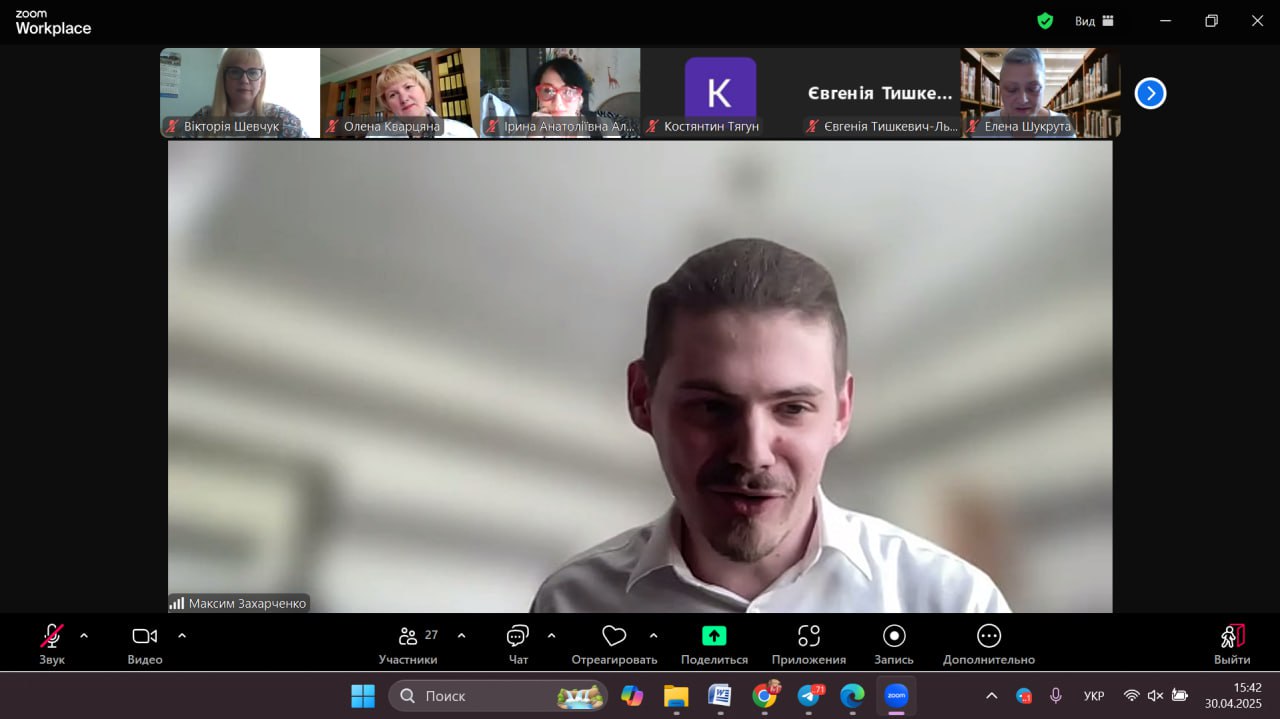Viewport: 1280px width, 719px height.
Task: Open the Apps (Приложения) icon
Action: click(808, 636)
